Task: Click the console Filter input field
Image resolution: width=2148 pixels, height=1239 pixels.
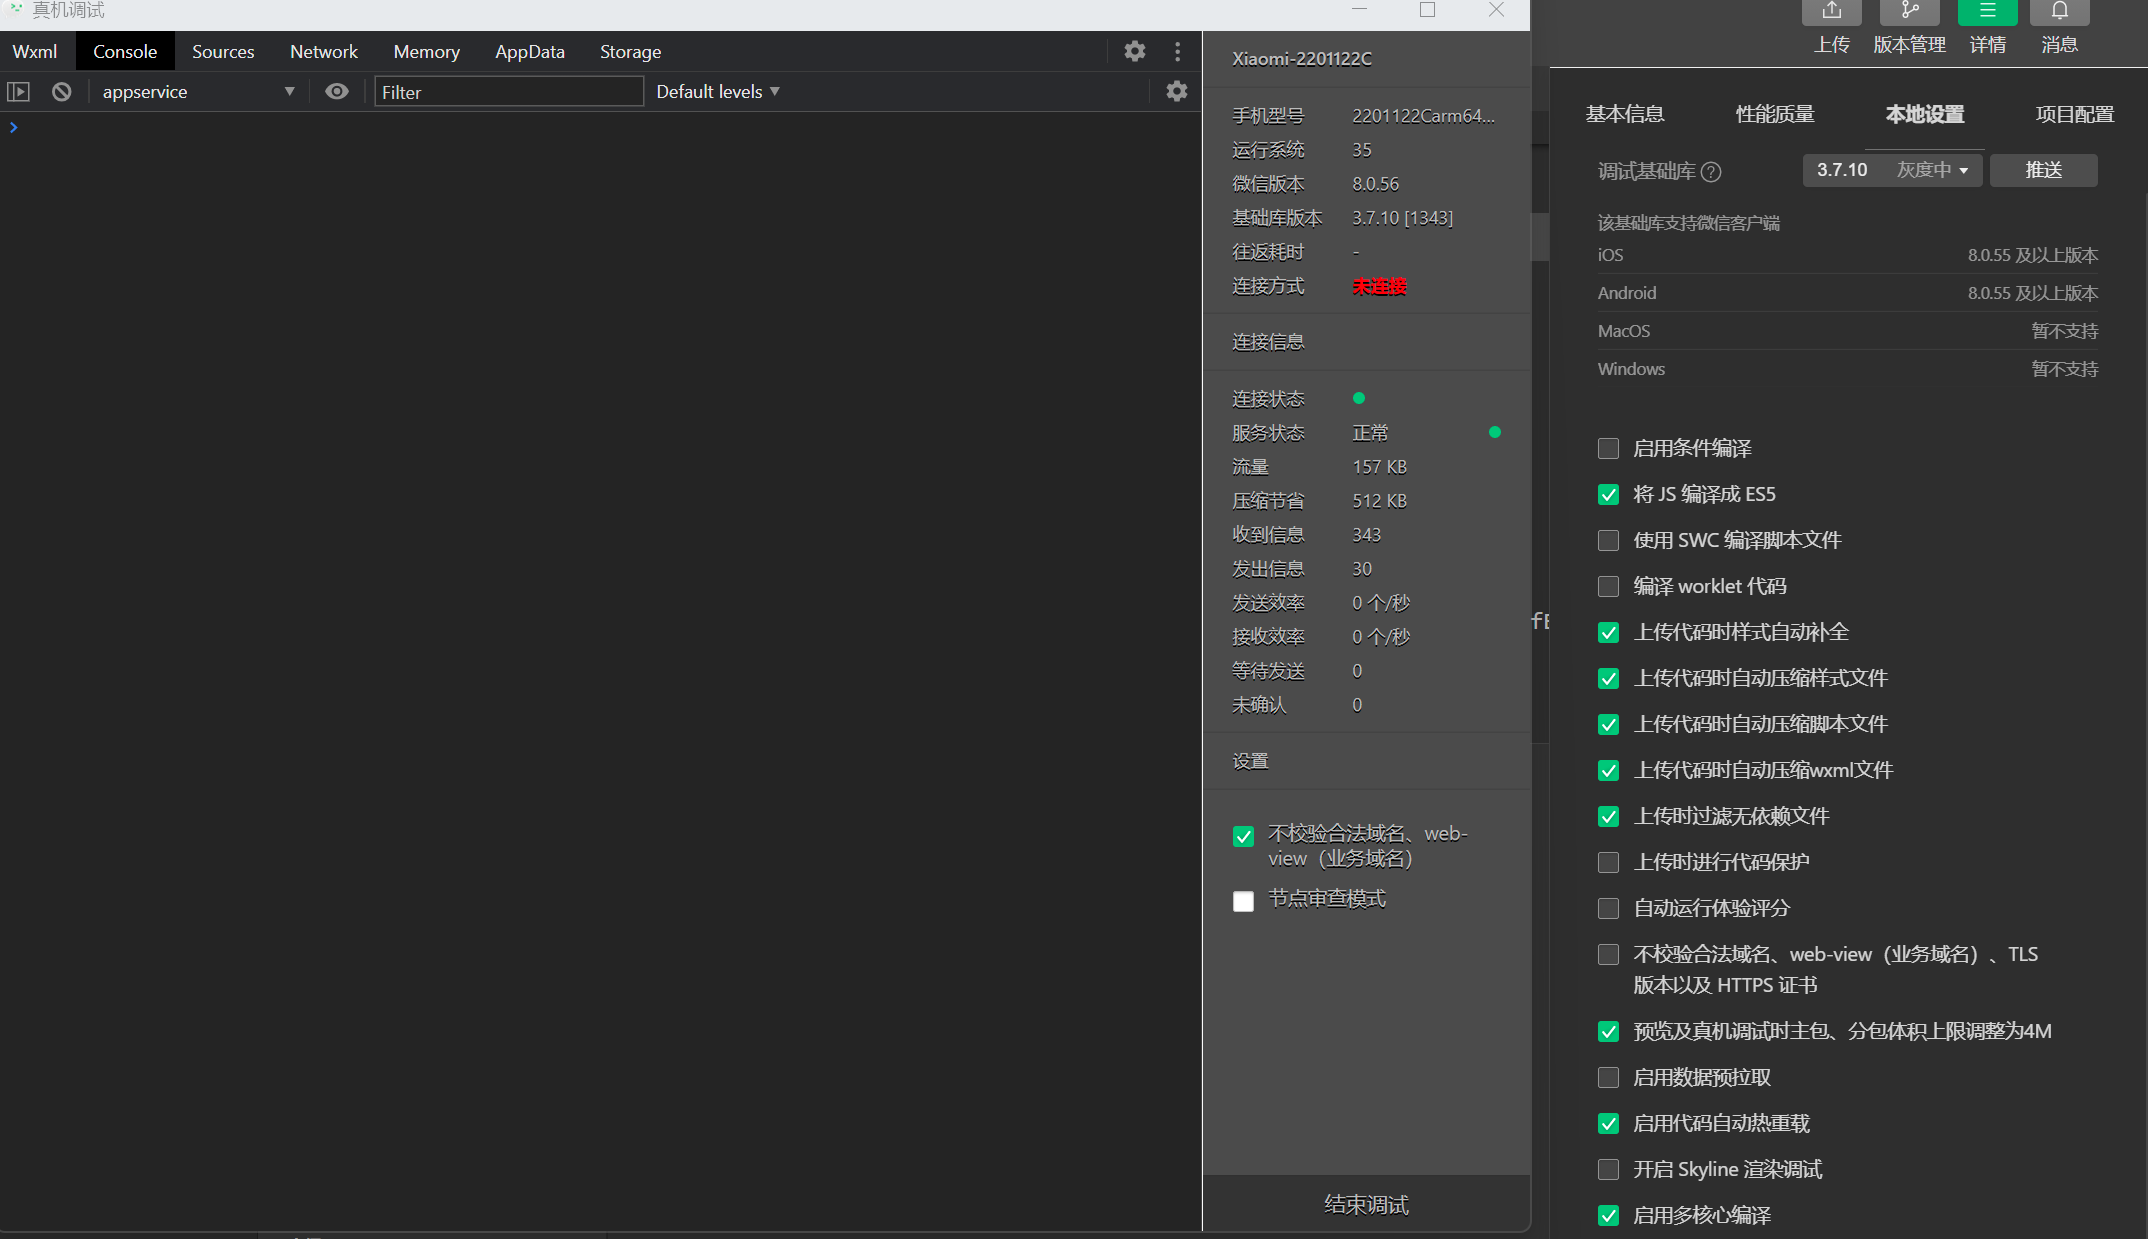Action: point(508,92)
